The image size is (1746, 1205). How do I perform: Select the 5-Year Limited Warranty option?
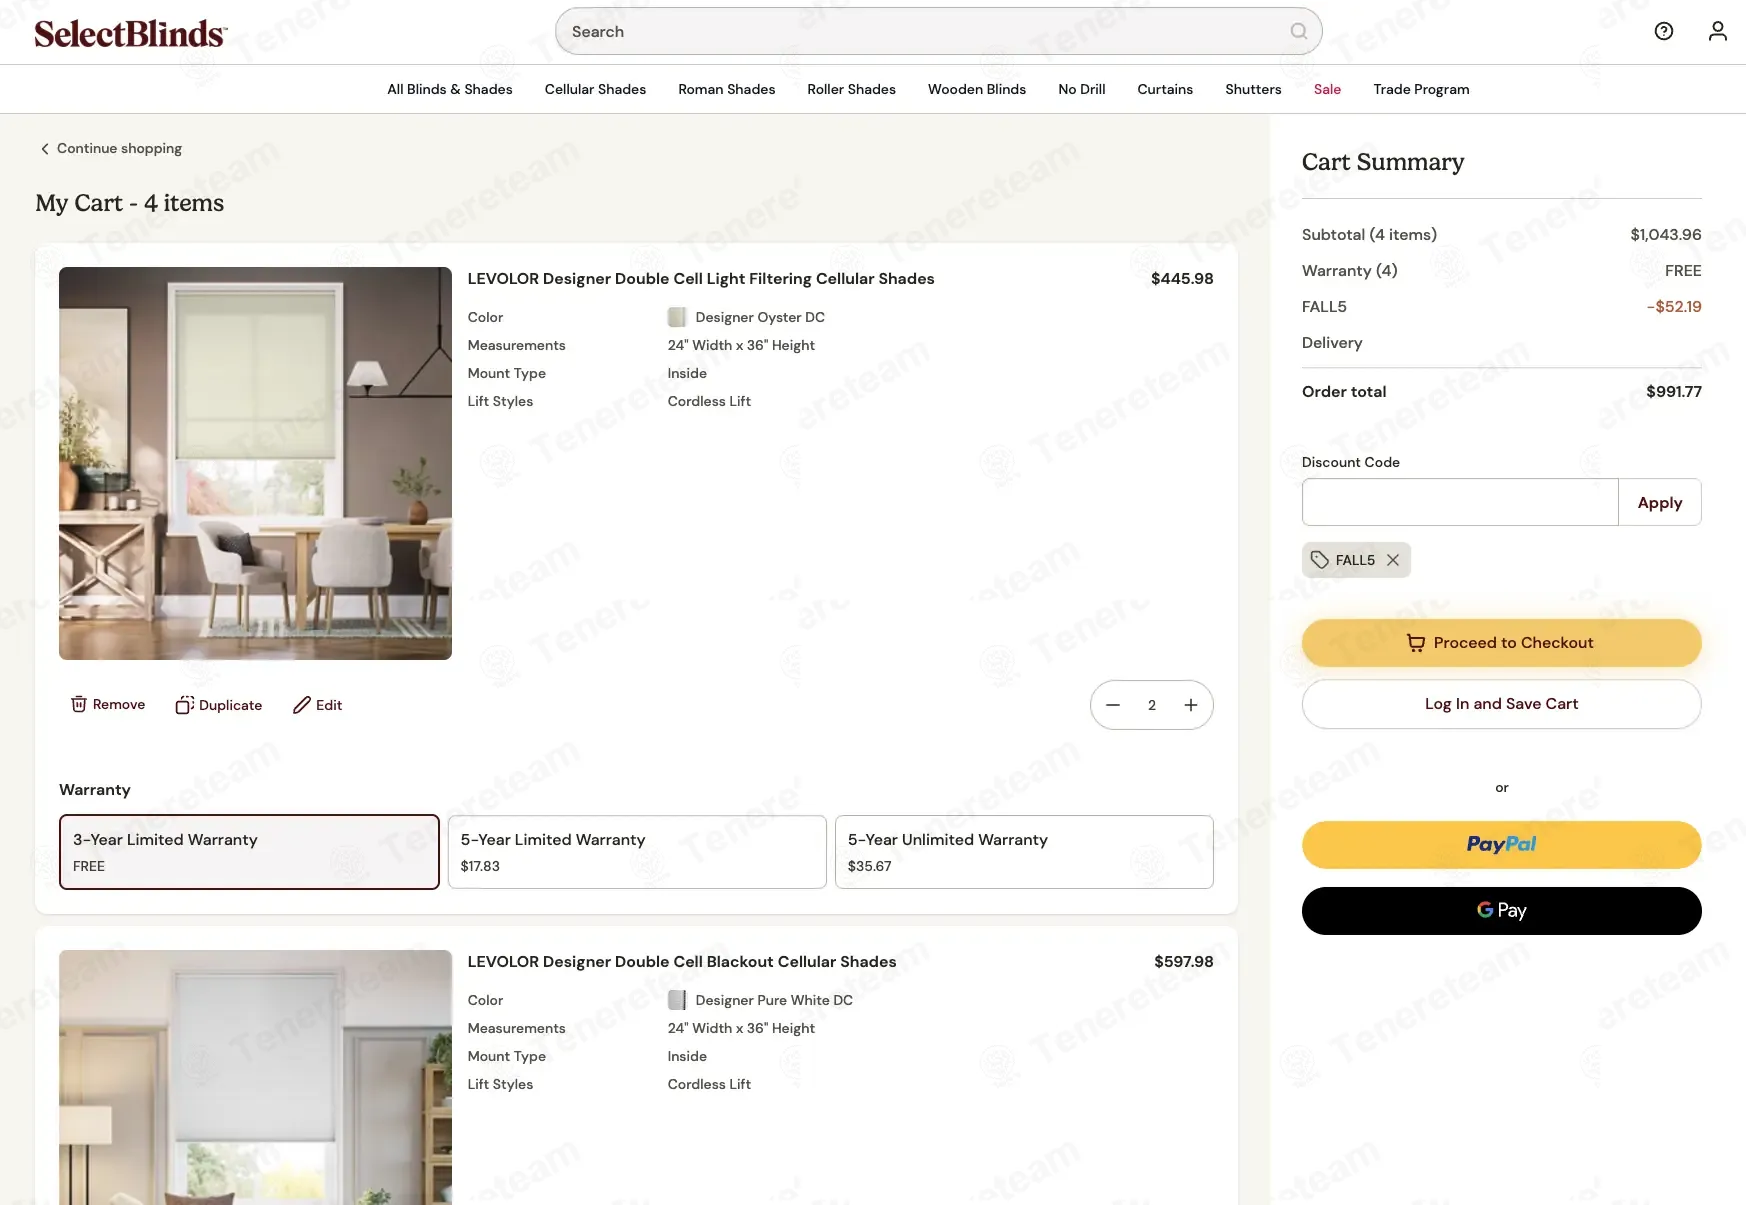point(637,852)
